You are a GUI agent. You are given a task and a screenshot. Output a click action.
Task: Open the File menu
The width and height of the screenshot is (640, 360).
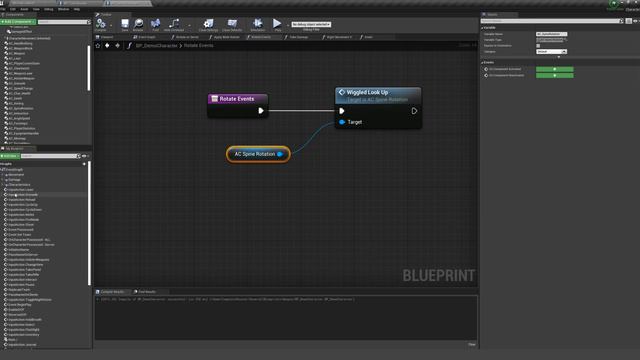tap(3, 9)
